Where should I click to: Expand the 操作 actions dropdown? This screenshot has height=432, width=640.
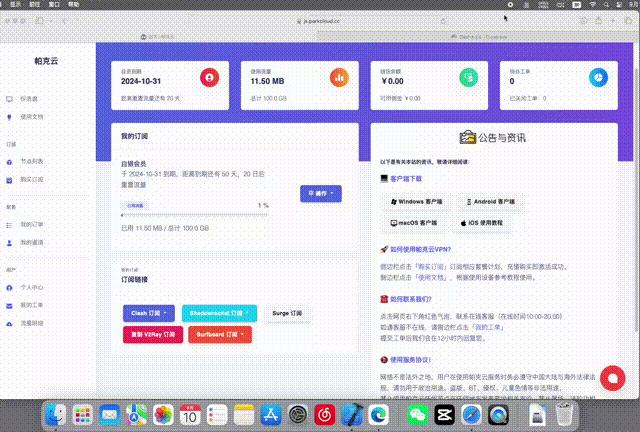pos(322,191)
